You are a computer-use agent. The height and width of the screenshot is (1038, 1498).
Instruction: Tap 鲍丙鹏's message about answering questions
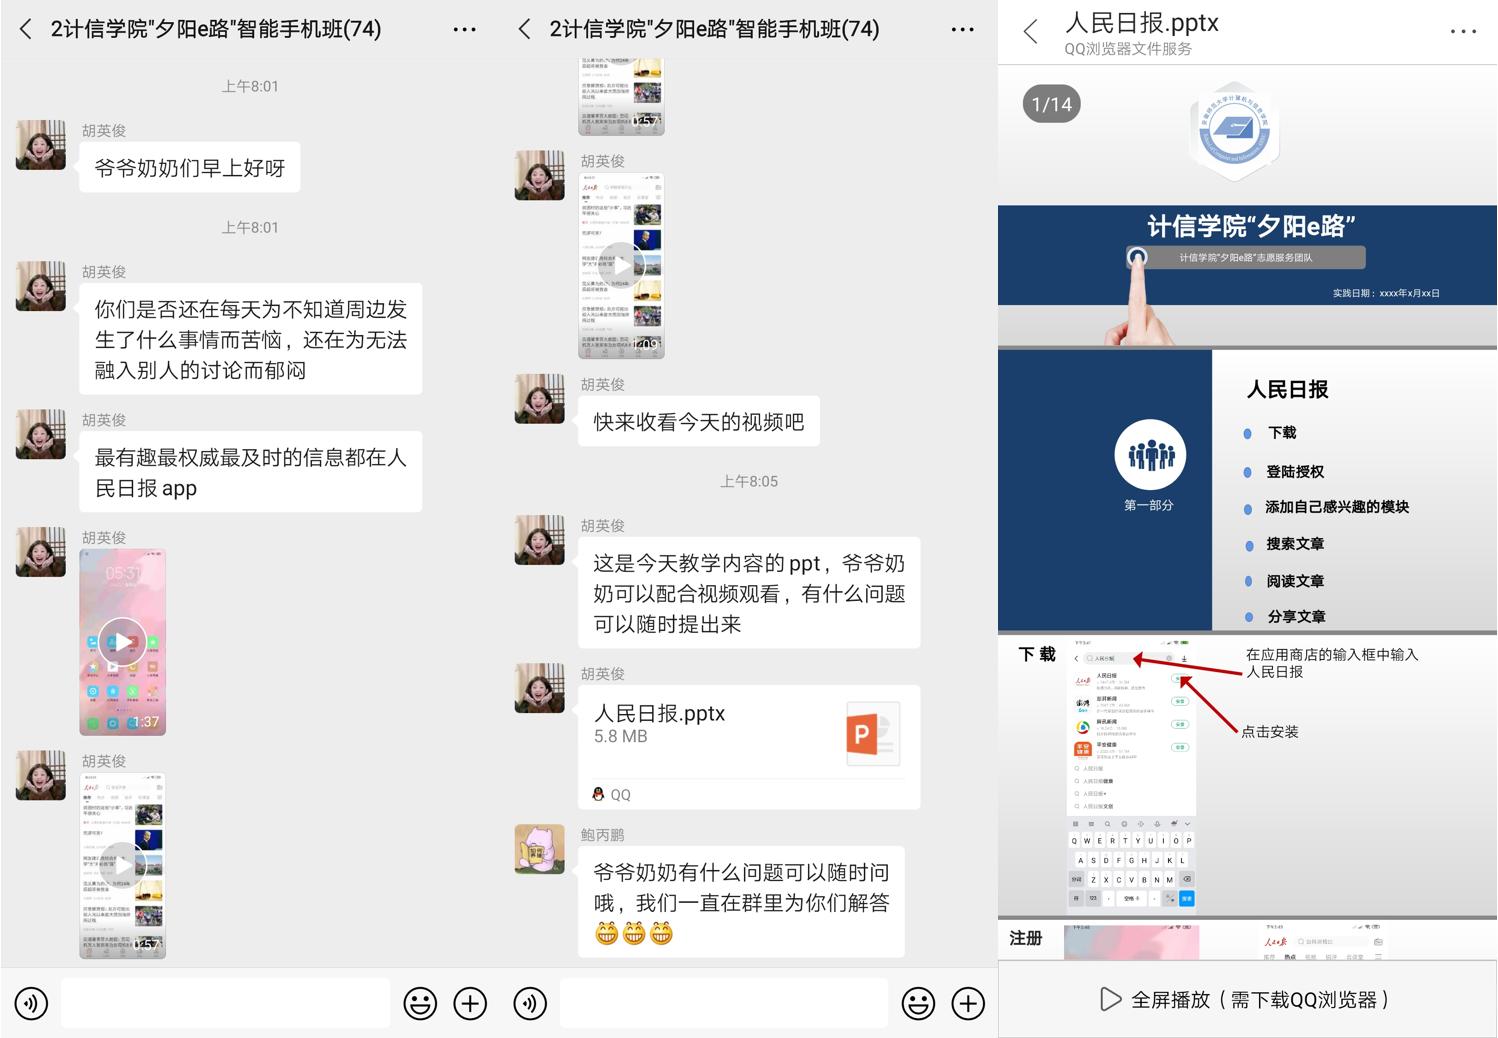[741, 902]
